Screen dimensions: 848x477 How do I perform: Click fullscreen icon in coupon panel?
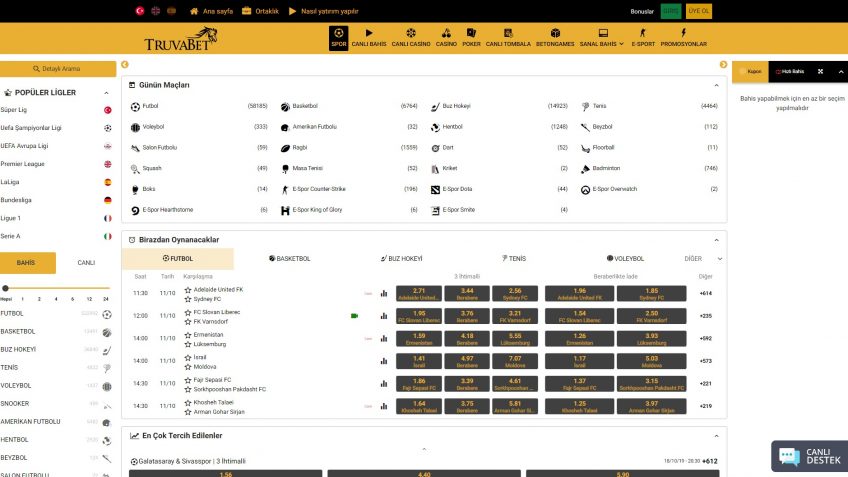coord(820,71)
